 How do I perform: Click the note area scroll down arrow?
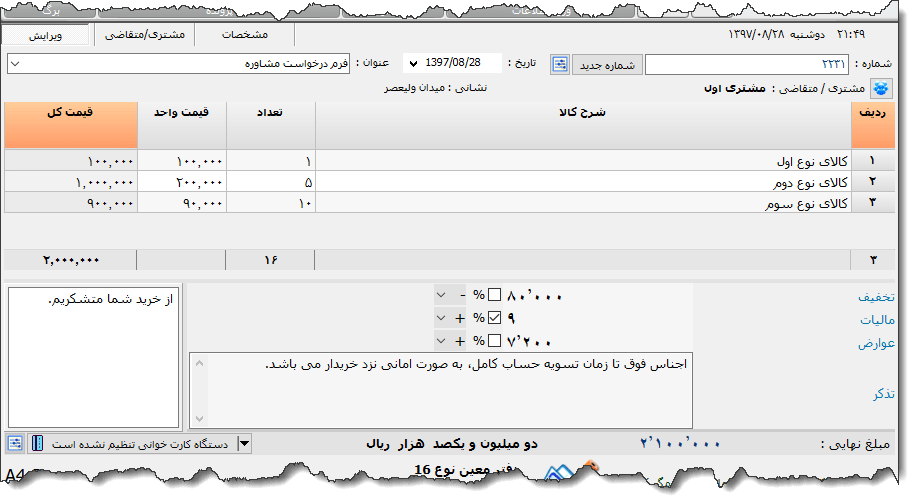pyautogui.click(x=199, y=418)
